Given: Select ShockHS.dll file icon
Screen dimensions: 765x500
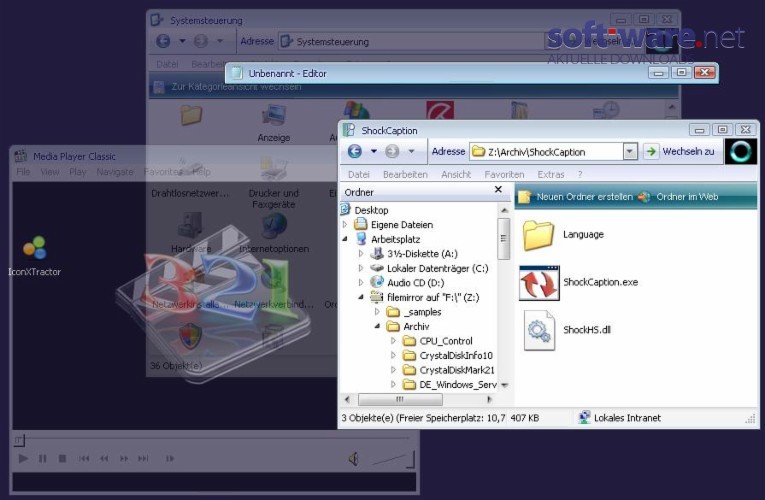Looking at the screenshot, I should [x=539, y=330].
